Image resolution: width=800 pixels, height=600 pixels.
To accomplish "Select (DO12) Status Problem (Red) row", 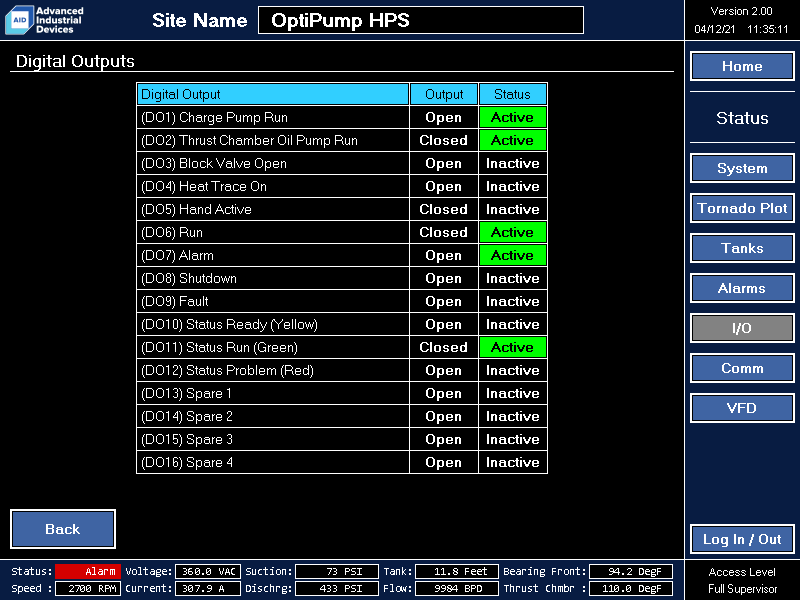I will pos(342,370).
